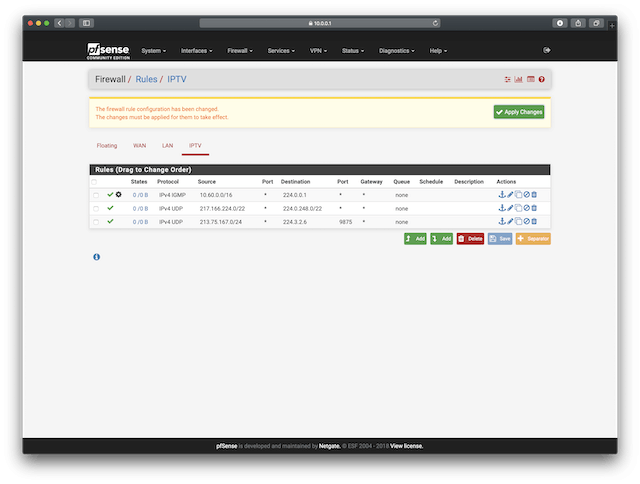The height and width of the screenshot is (484, 640).
Task: Open the System menu
Action: click(153, 51)
